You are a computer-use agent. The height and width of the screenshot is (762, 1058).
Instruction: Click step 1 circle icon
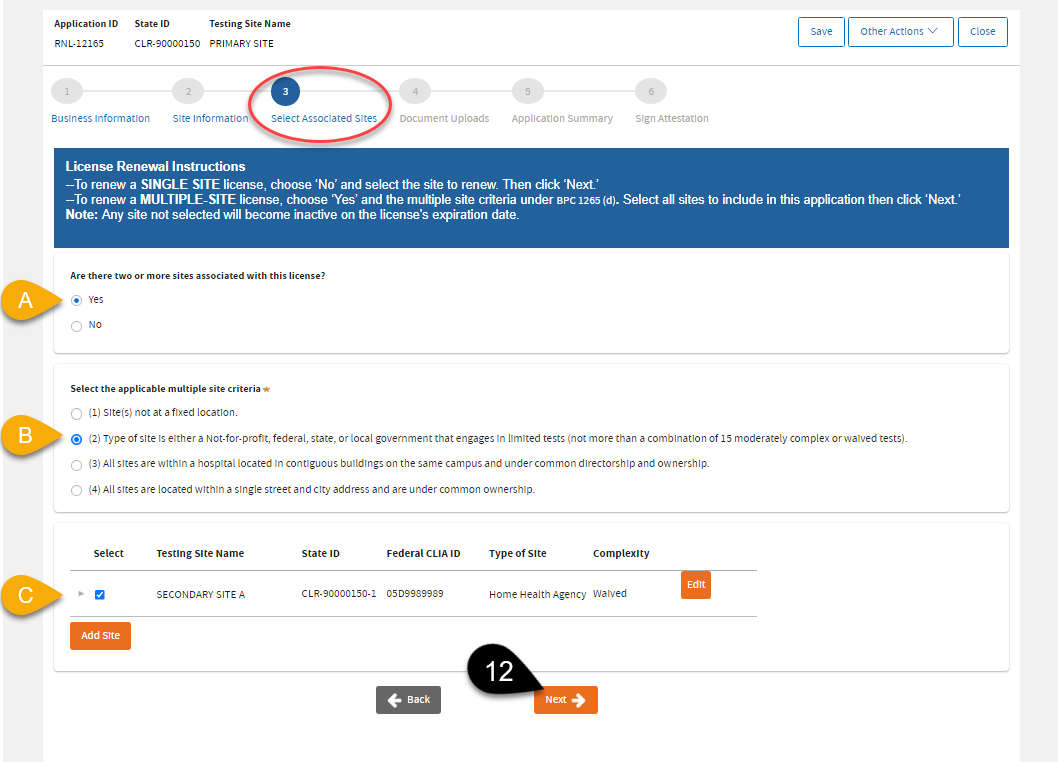click(67, 91)
